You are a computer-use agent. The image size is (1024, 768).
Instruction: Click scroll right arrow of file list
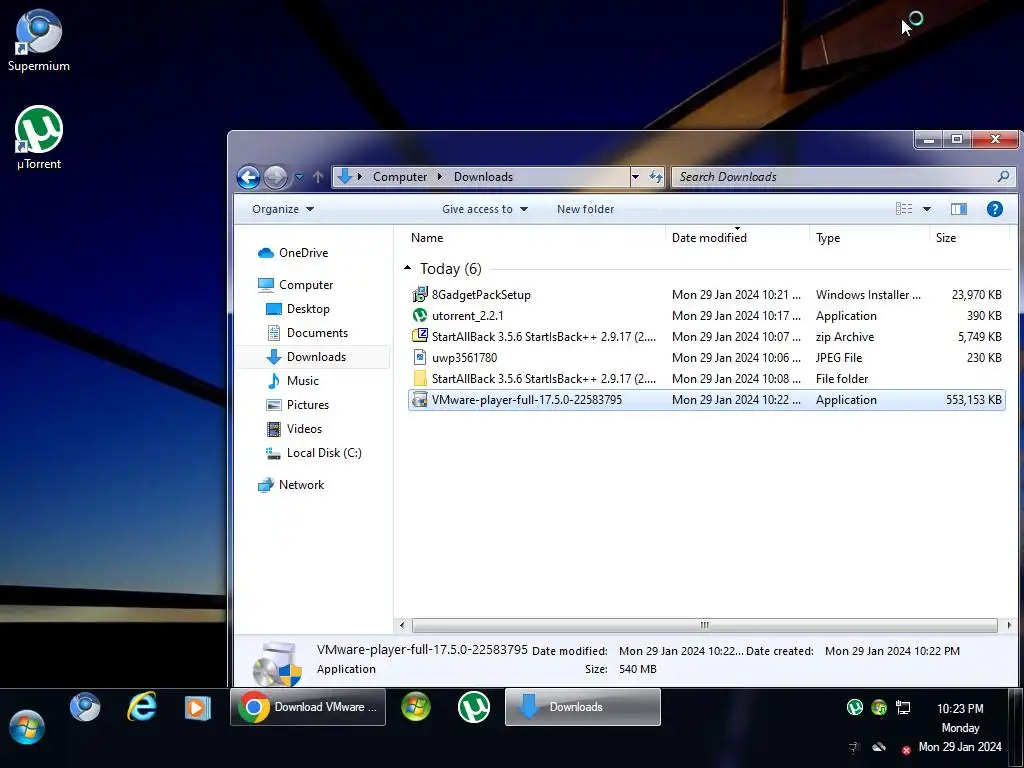coord(1009,626)
